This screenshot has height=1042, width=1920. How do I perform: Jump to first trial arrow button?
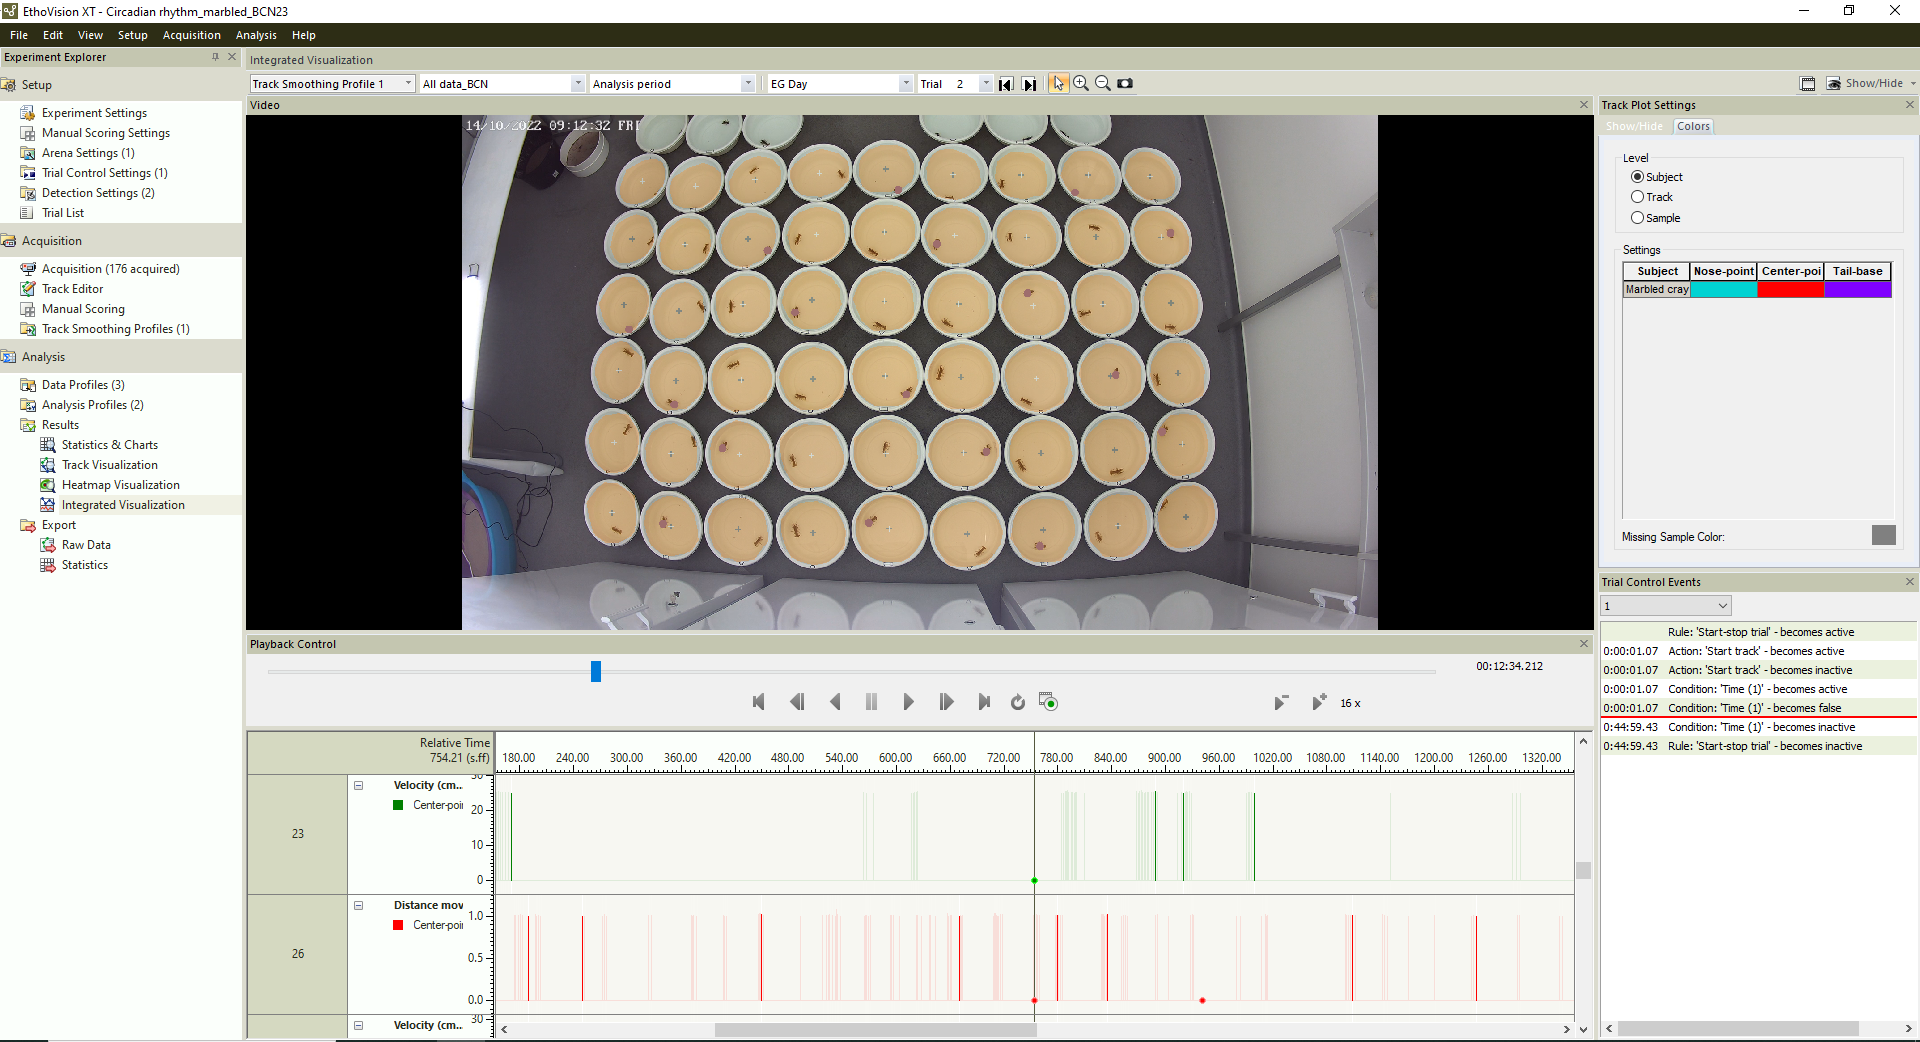pos(1006,84)
